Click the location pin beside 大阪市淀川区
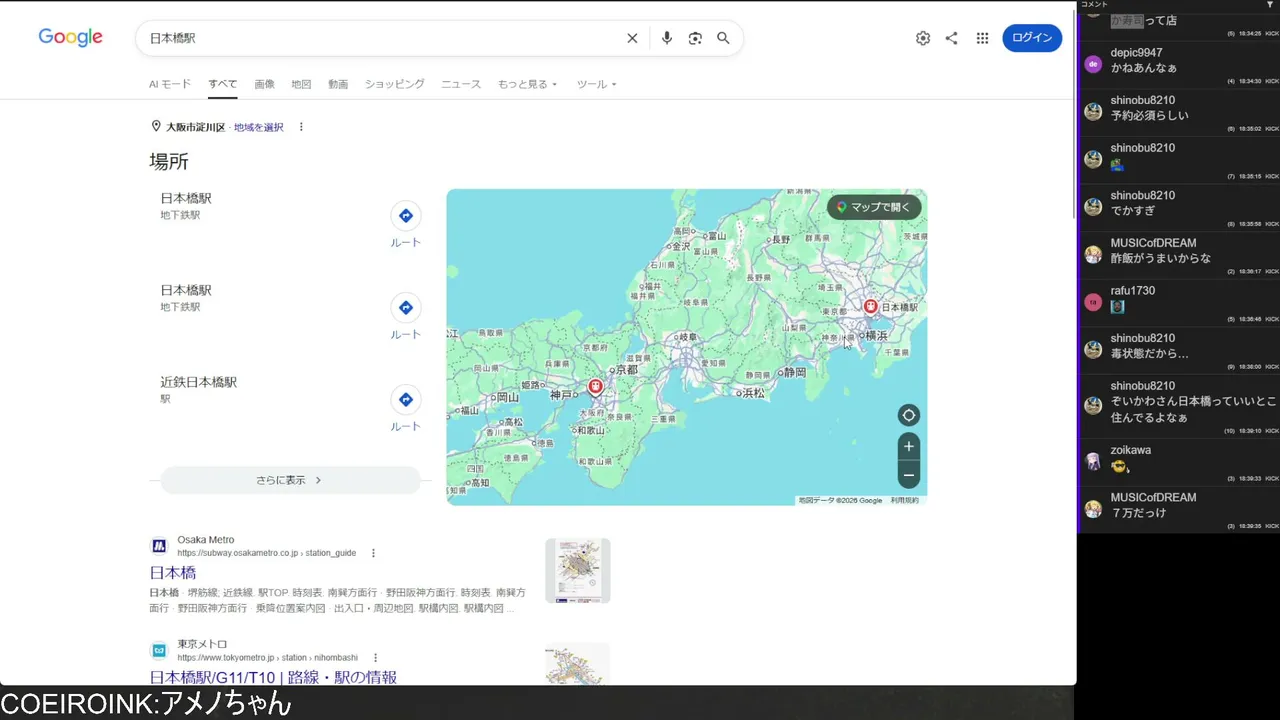 point(156,127)
